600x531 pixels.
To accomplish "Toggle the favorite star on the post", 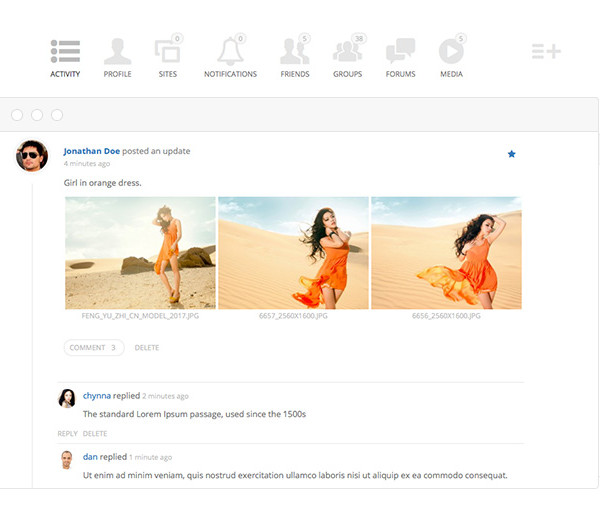I will tap(511, 154).
